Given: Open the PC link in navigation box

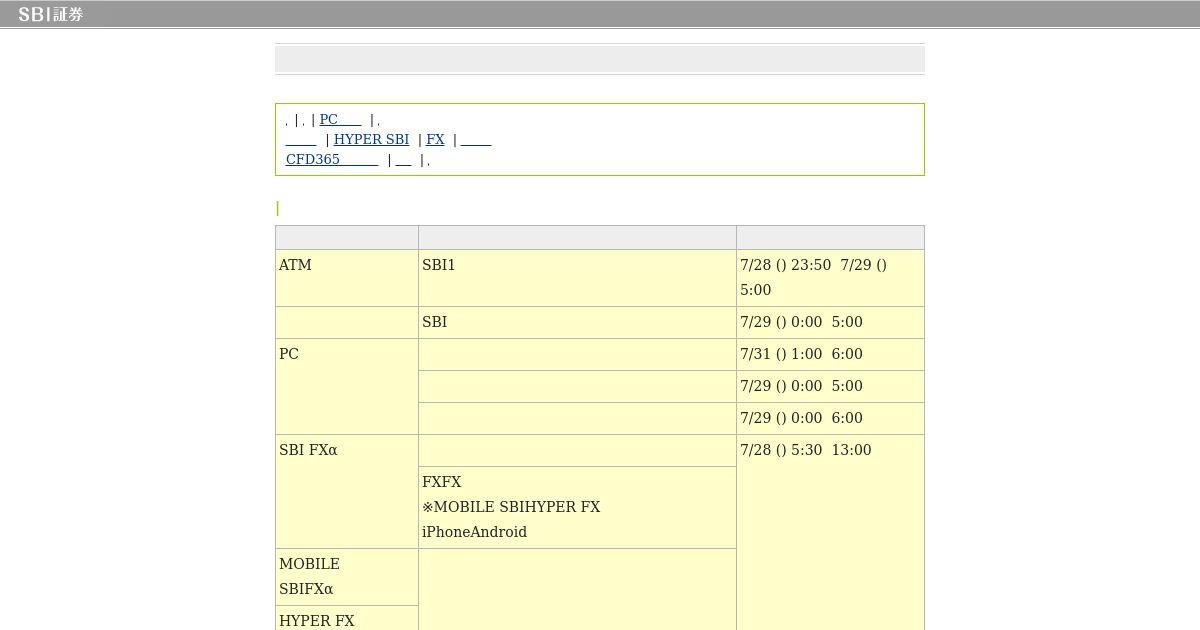Looking at the screenshot, I should (340, 119).
